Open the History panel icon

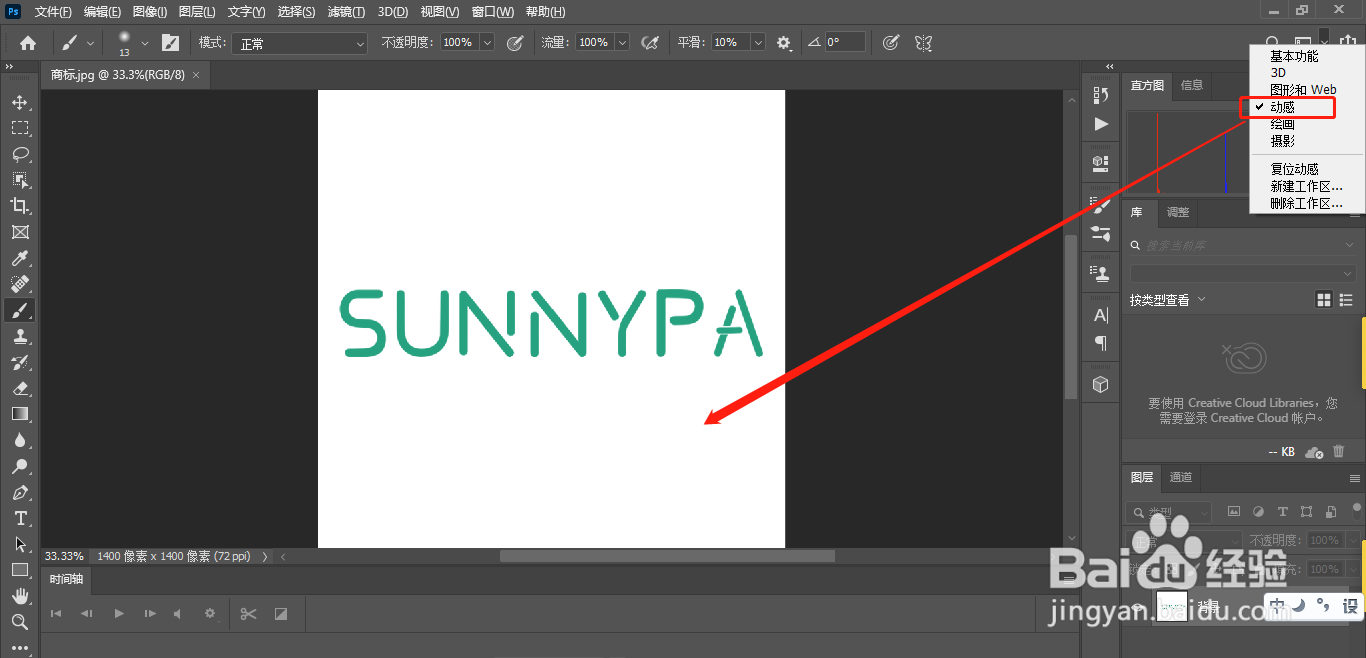coord(1101,95)
